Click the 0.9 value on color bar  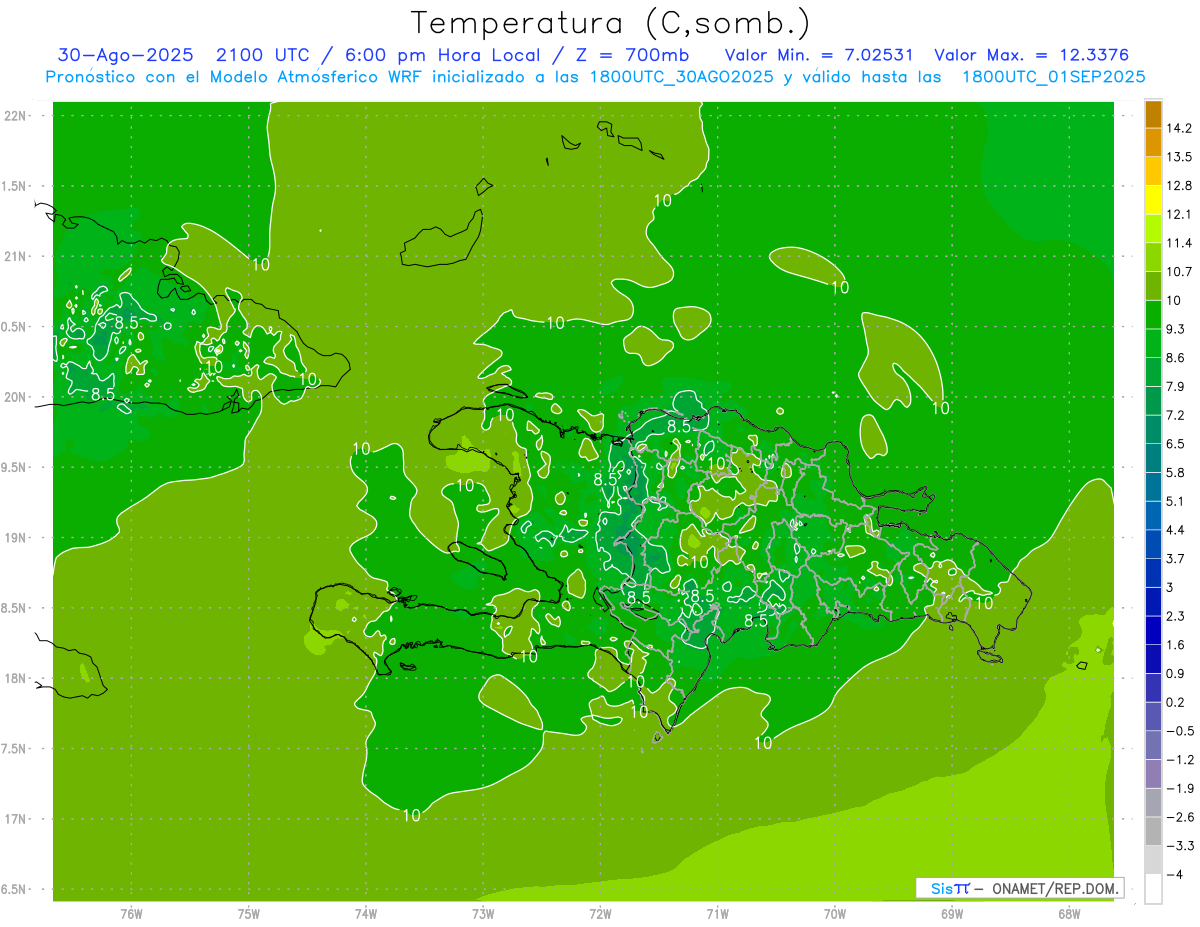point(1176,673)
